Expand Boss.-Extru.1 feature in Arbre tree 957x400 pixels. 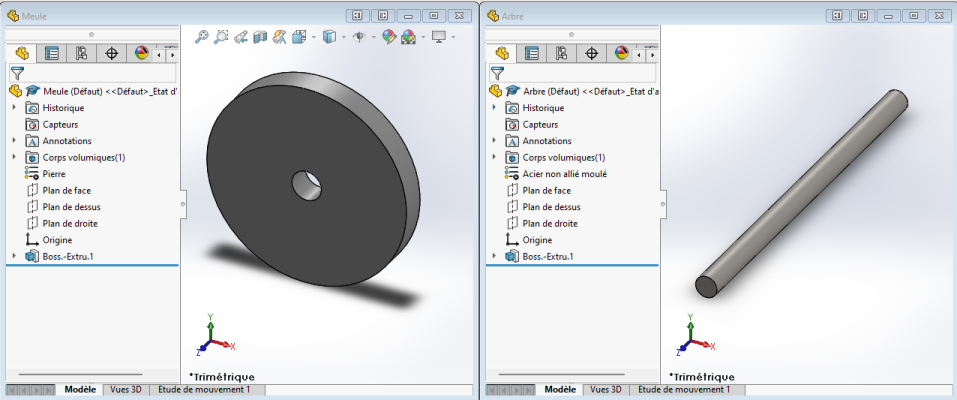point(494,256)
